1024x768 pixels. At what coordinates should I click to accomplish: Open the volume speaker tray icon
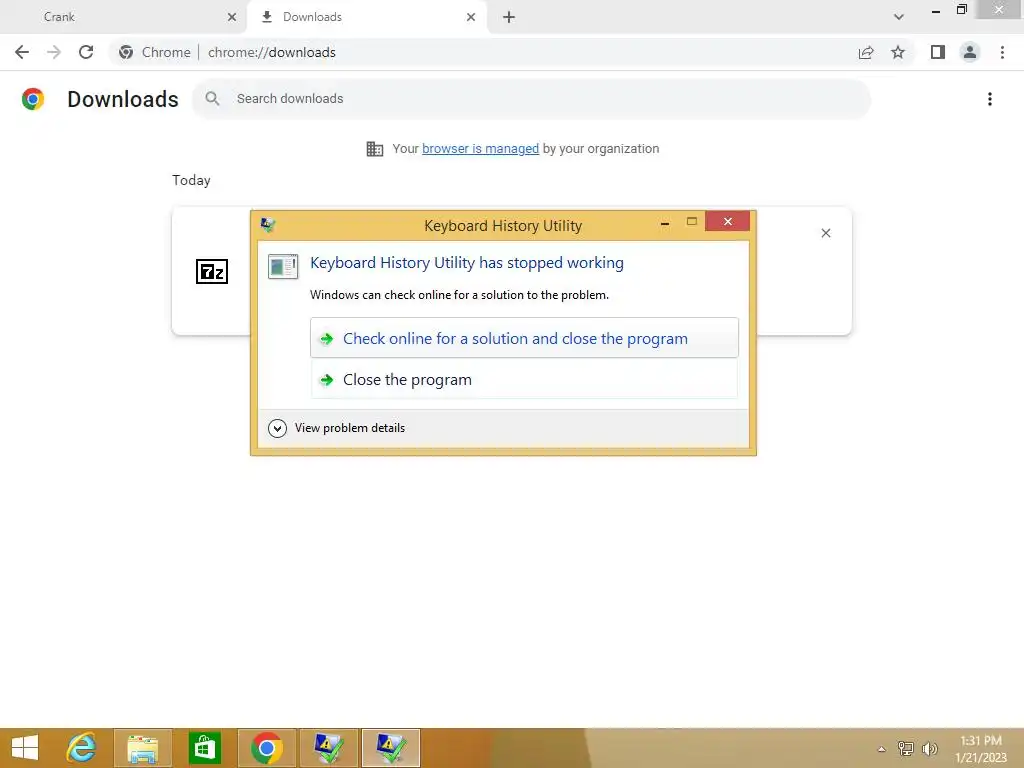(x=929, y=749)
